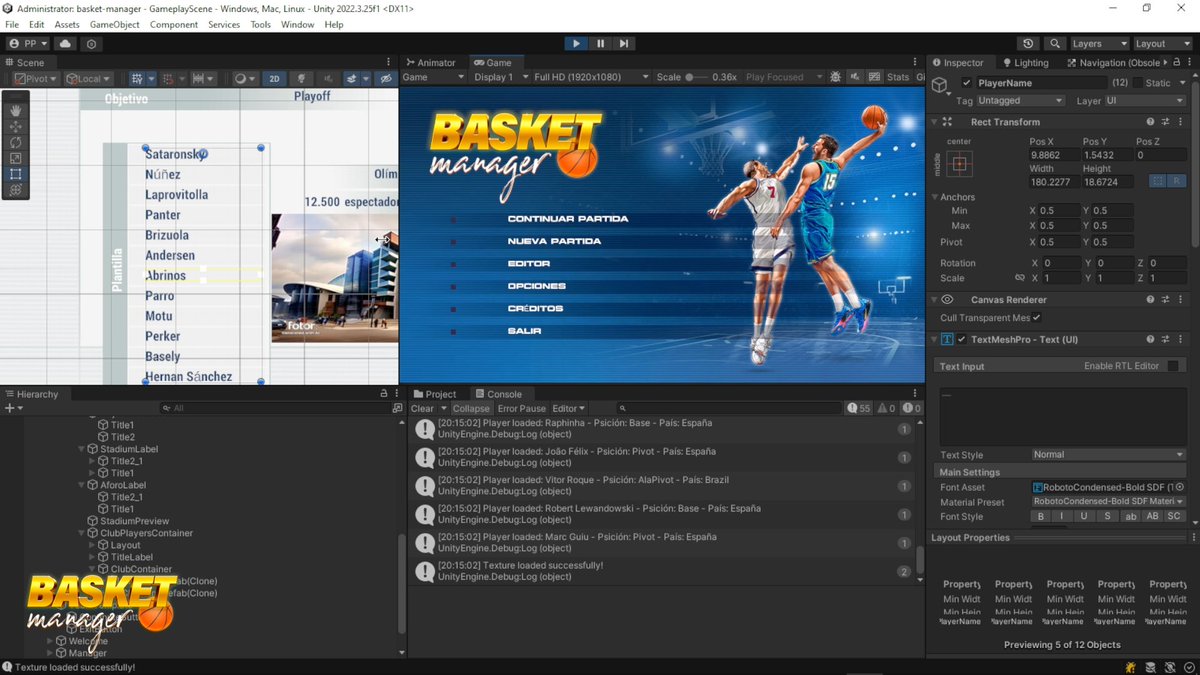Screen dimensions: 1200x675
Task: Click the add object plus in Hierarchy
Action: coord(12,408)
